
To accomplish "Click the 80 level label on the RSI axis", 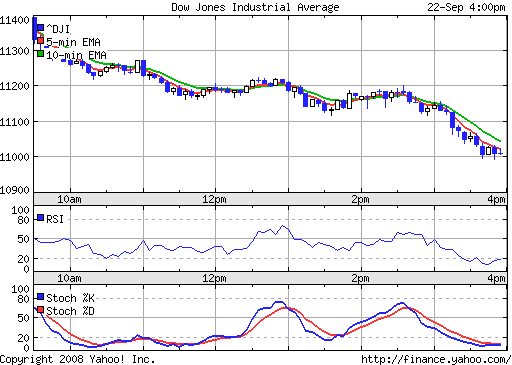I will tap(23, 220).
